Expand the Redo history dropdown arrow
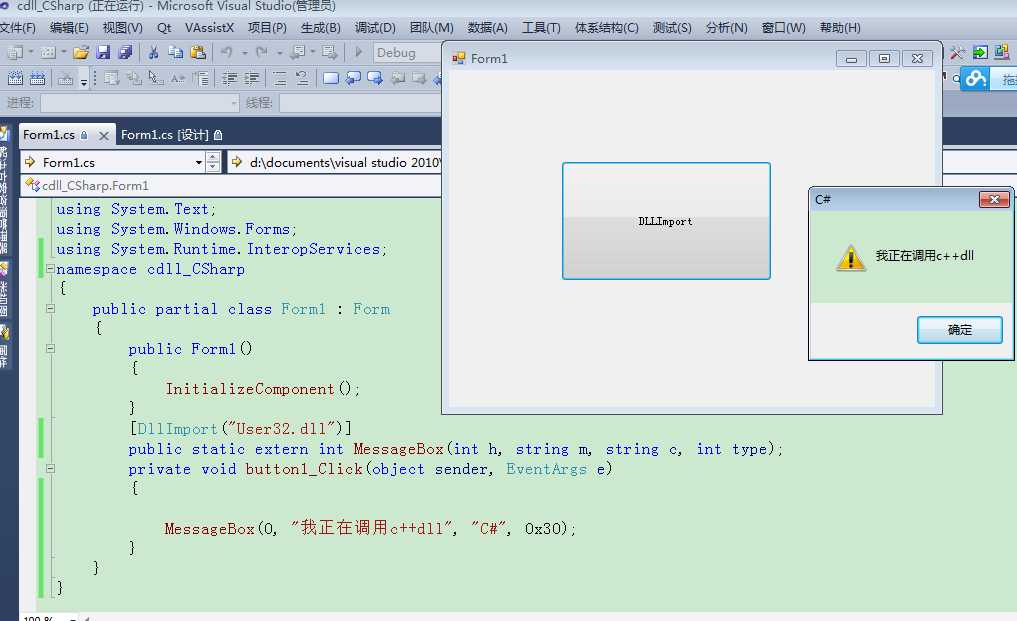 280,53
